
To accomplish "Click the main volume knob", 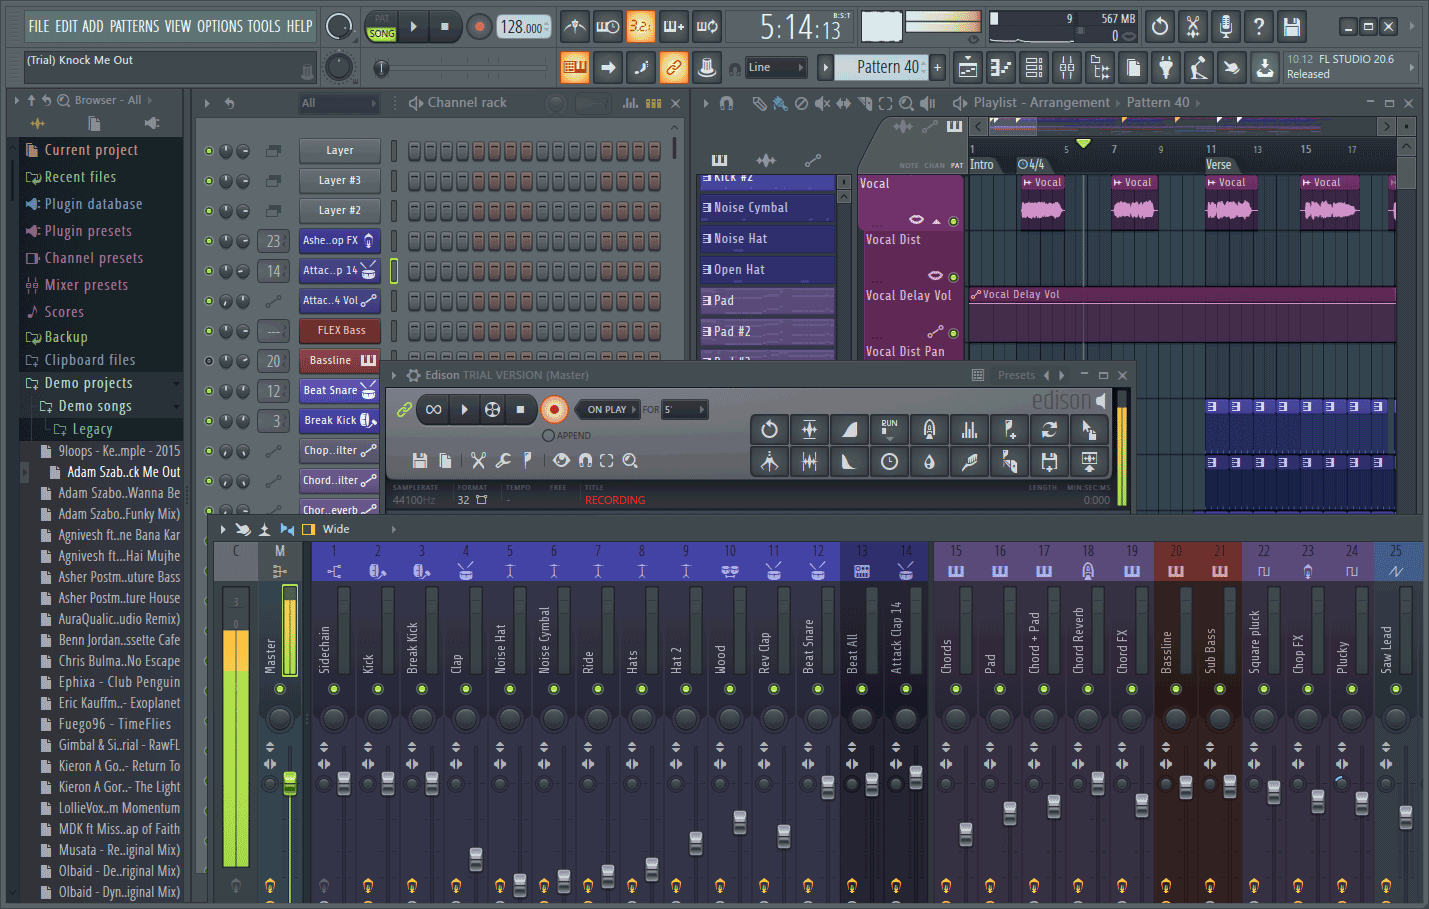I will [x=339, y=27].
